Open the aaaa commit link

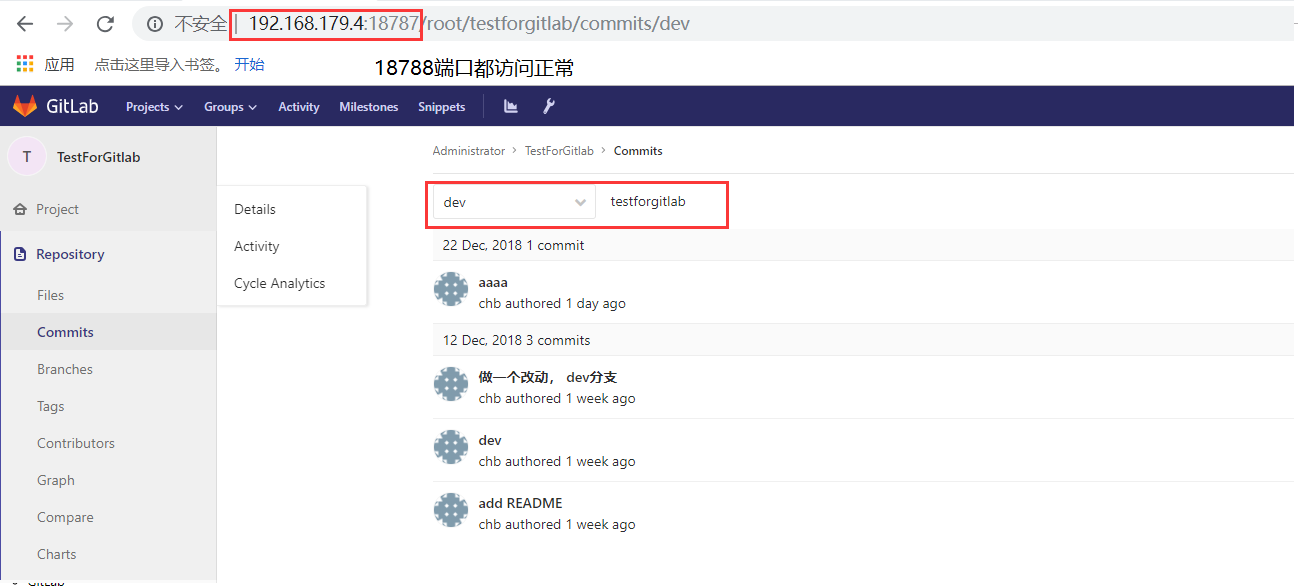click(x=493, y=283)
